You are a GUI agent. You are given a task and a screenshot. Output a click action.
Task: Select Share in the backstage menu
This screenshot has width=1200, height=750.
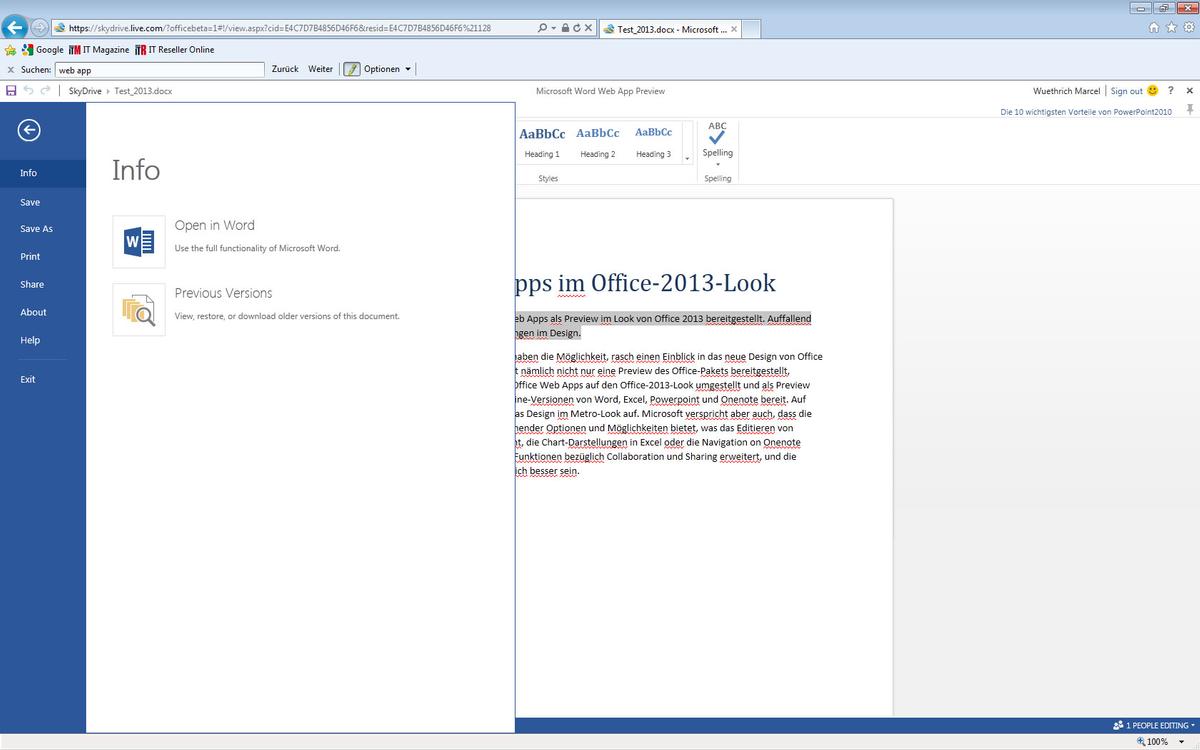coord(43,285)
